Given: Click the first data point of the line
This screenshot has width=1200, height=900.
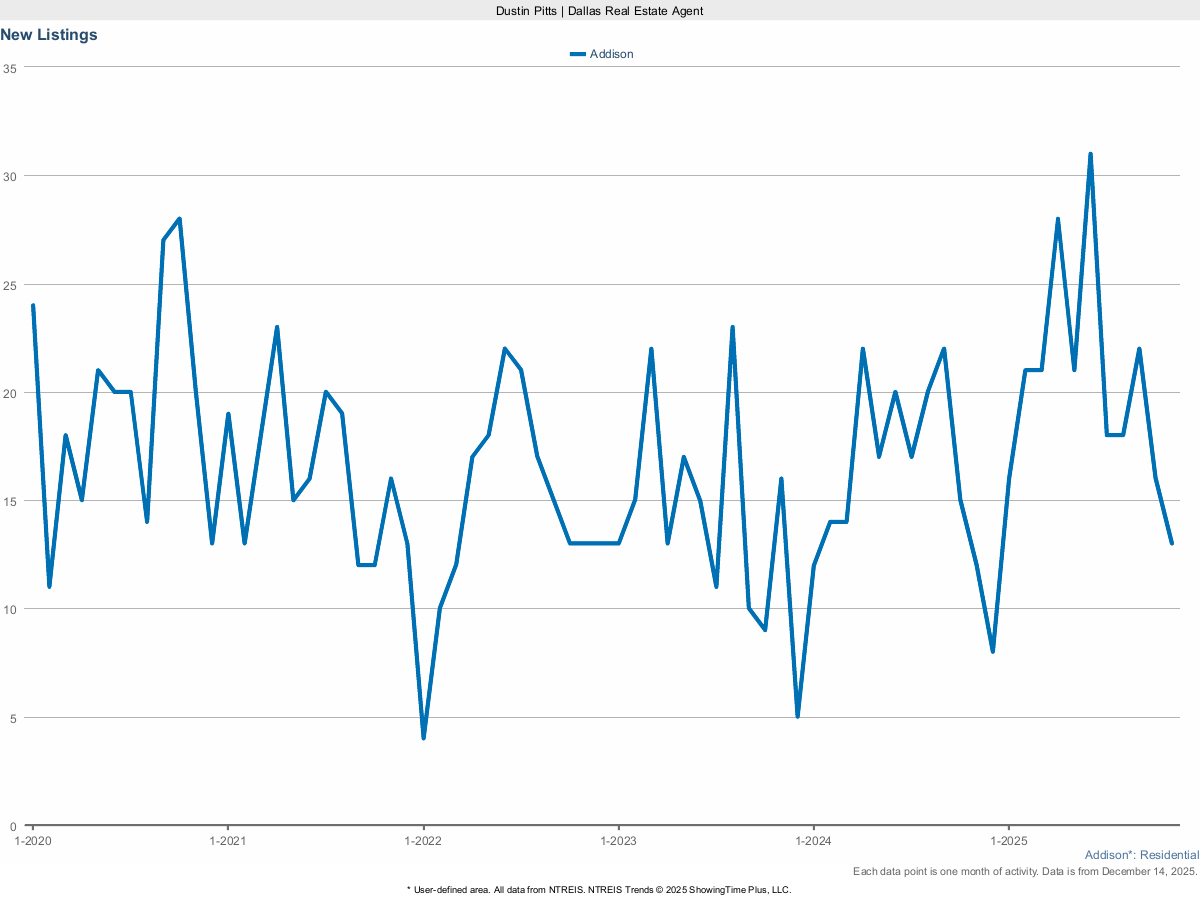Looking at the screenshot, I should [33, 306].
